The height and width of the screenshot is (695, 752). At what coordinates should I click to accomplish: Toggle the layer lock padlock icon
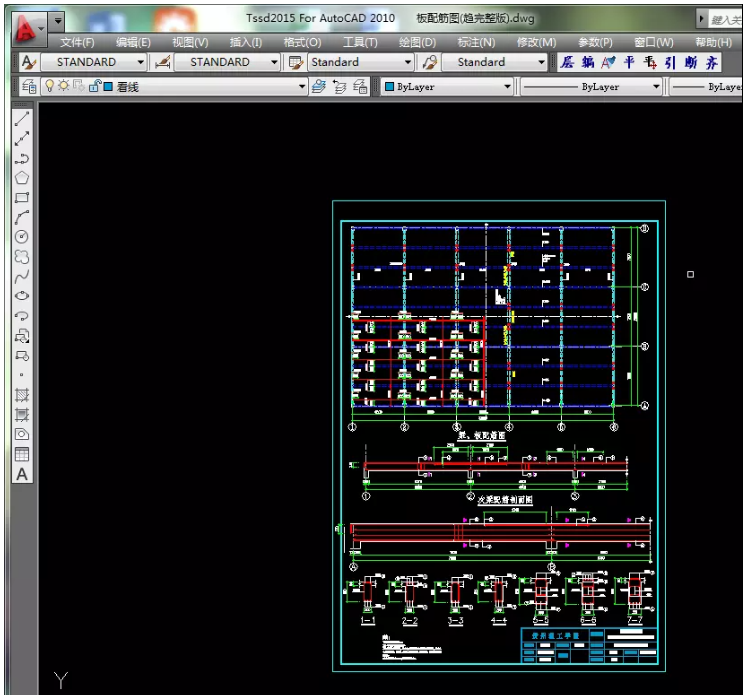[x=93, y=87]
